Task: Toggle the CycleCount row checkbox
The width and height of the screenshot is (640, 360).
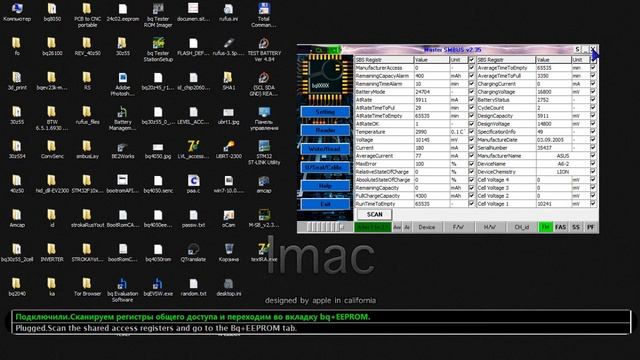Action: coord(593,108)
